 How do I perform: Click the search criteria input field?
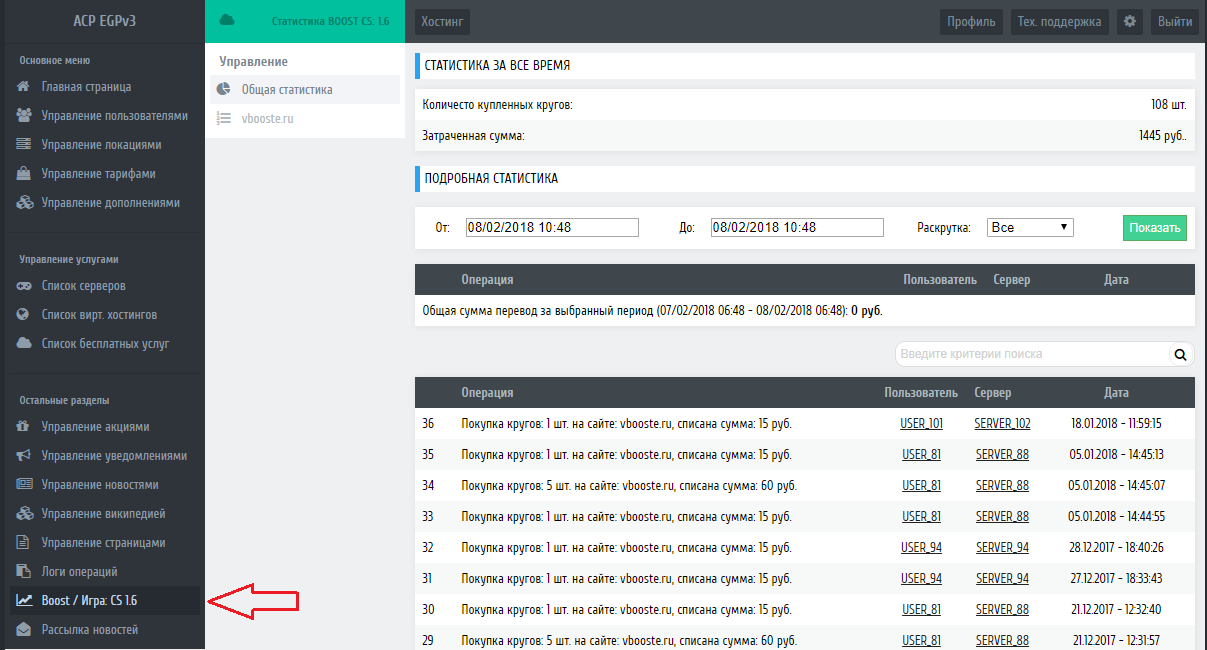click(1030, 354)
